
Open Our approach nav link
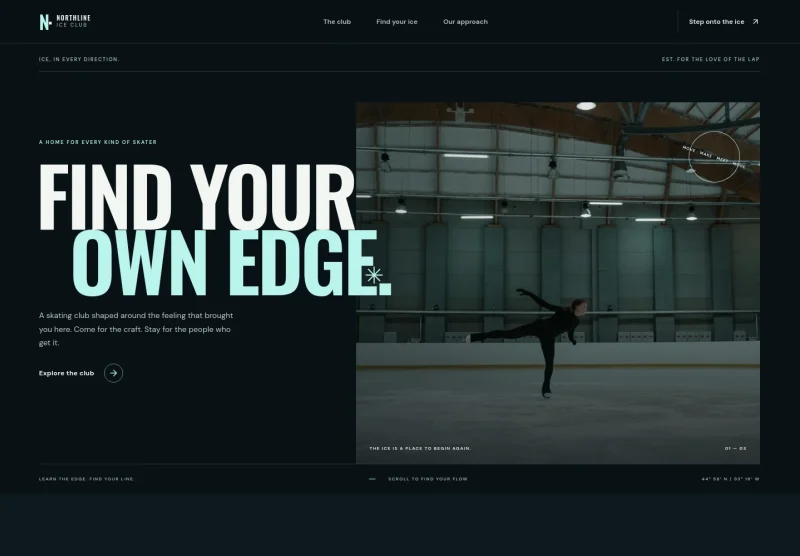(465, 22)
